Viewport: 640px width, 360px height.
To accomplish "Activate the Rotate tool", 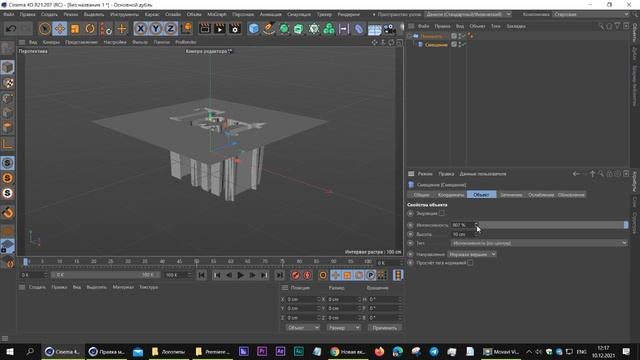I will point(90,29).
